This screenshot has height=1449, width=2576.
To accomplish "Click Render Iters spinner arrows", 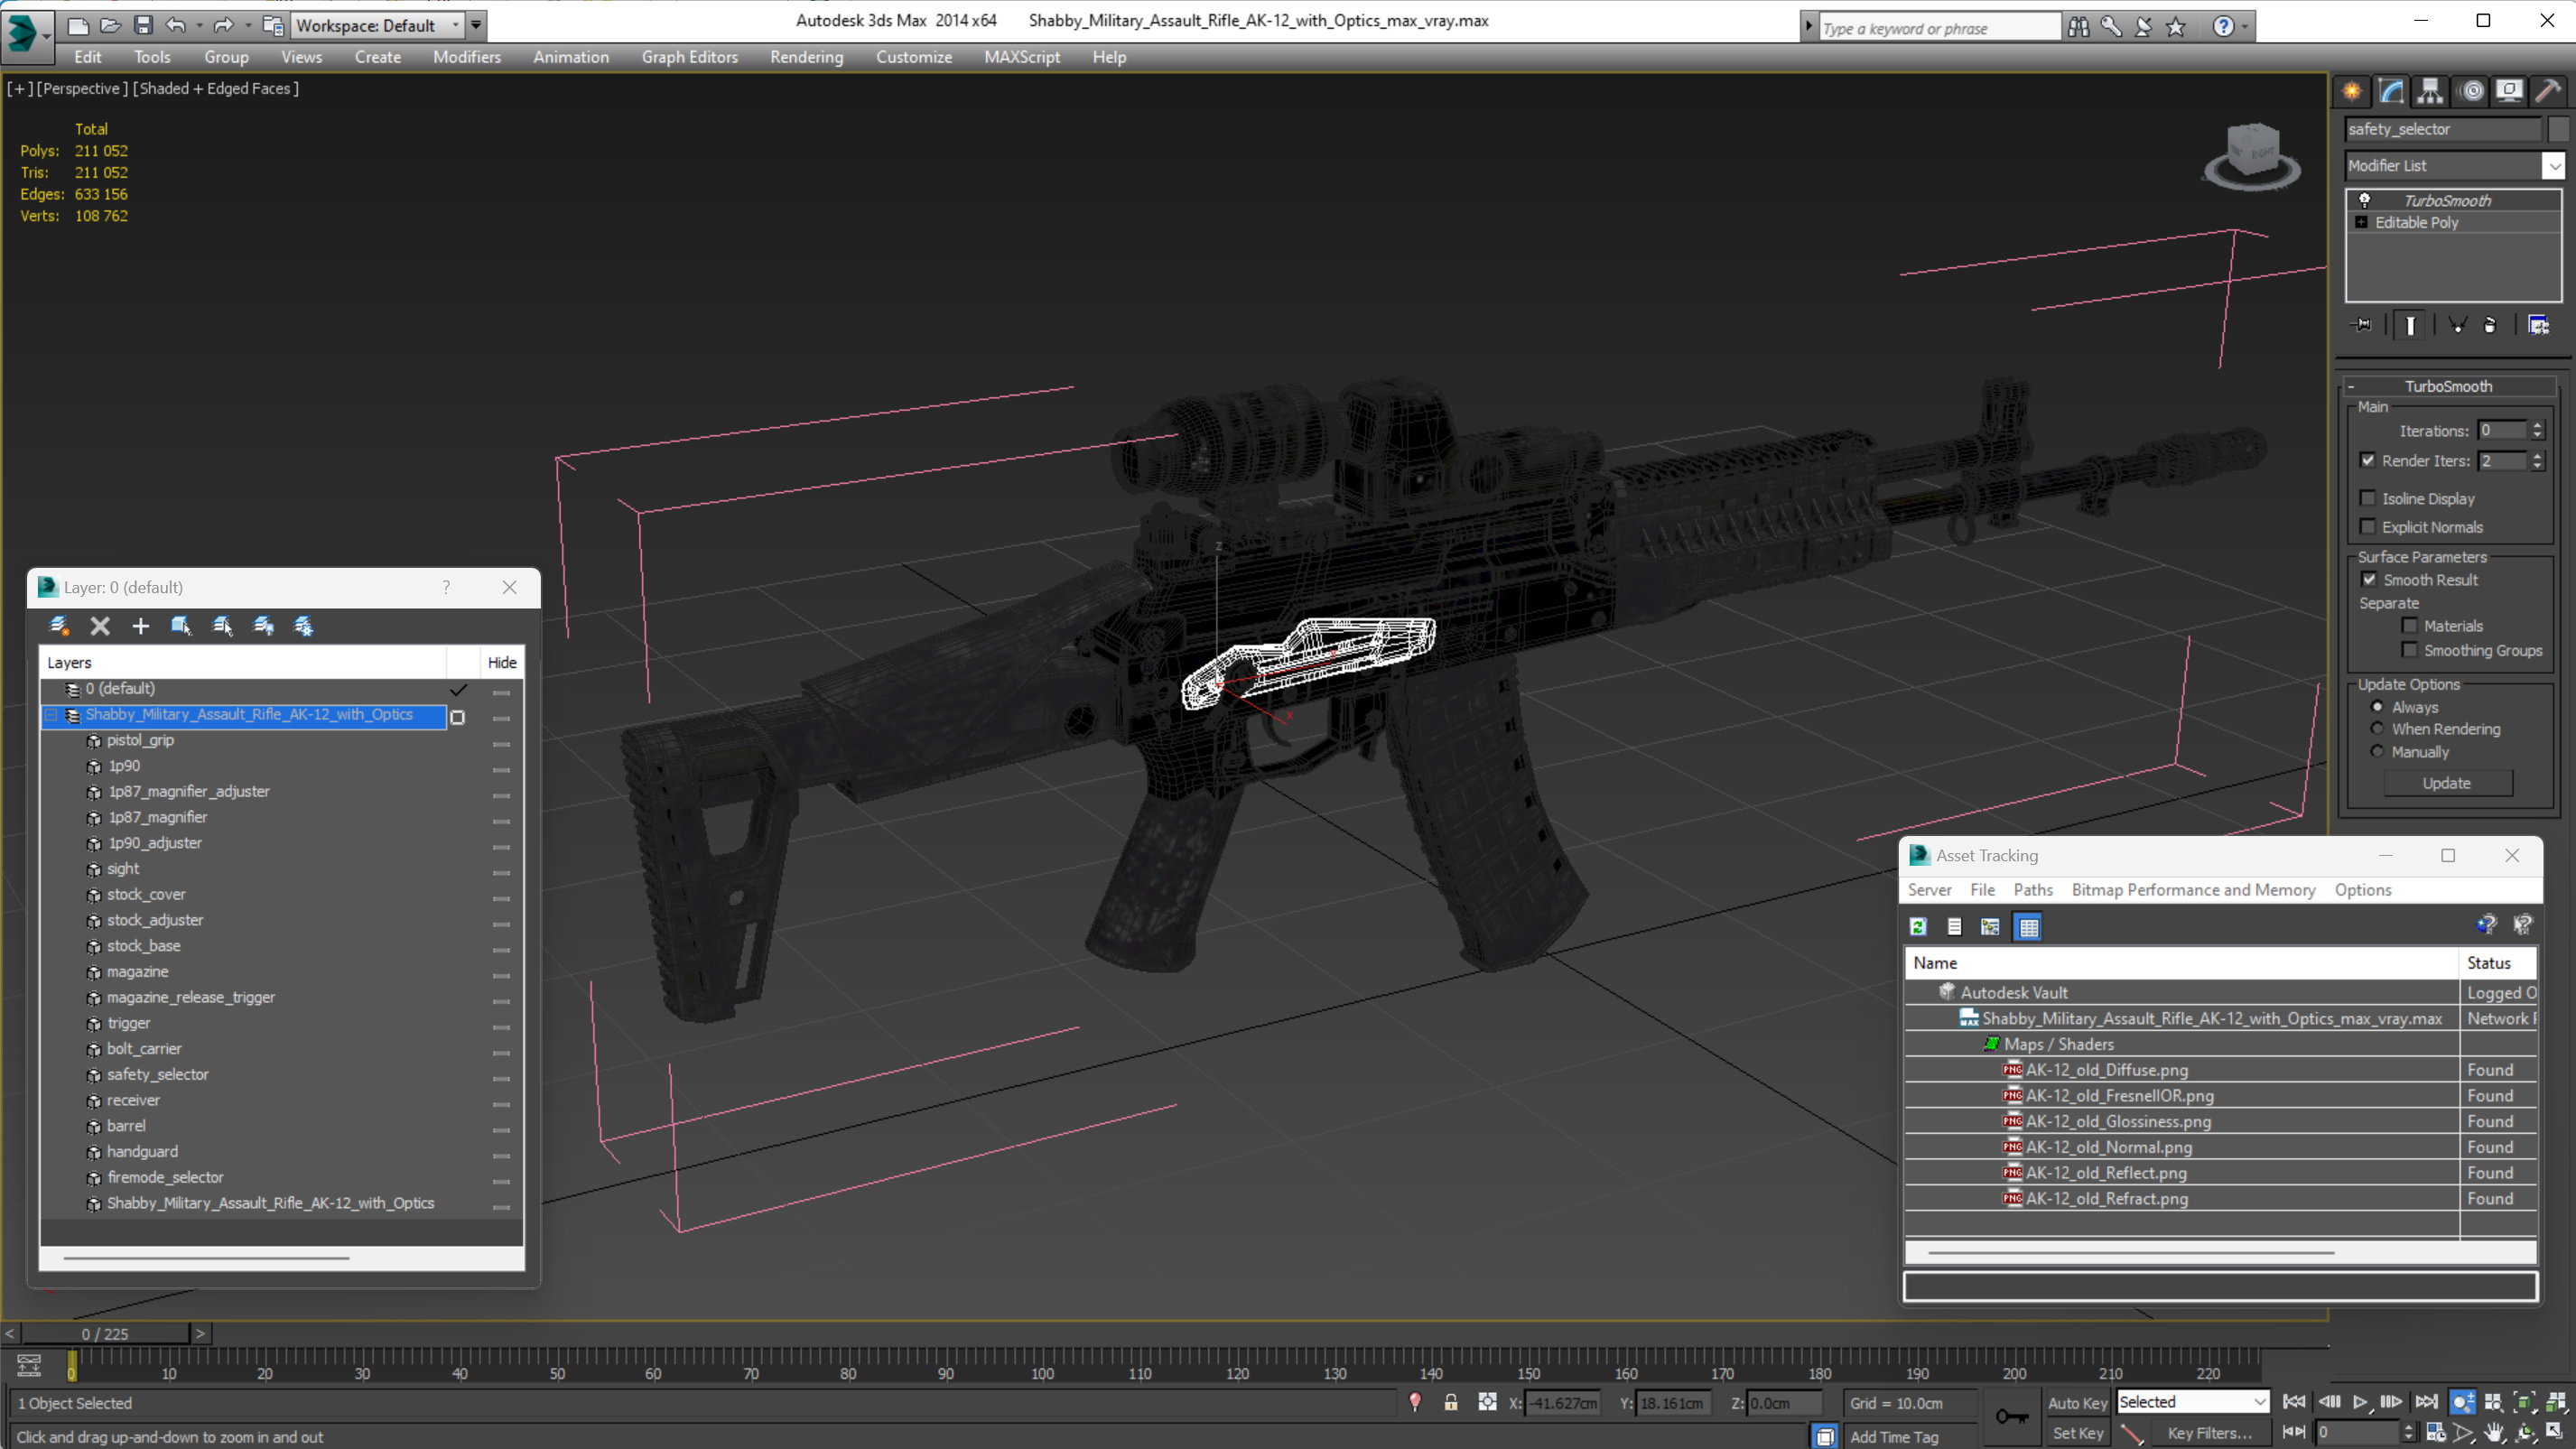I will pos(2537,460).
